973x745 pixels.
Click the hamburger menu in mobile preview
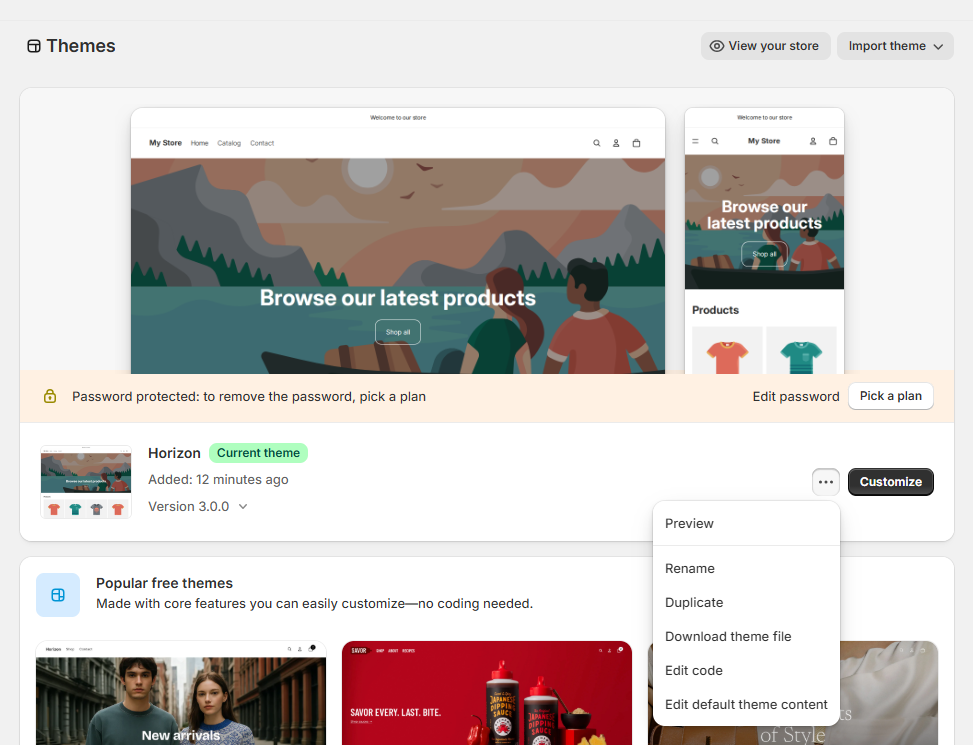[x=696, y=141]
